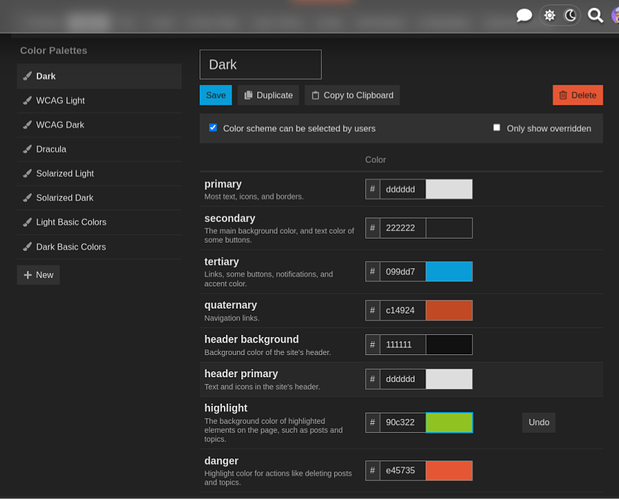Toggle color scheme selectable by users
The image size is (619, 500).
pos(213,127)
